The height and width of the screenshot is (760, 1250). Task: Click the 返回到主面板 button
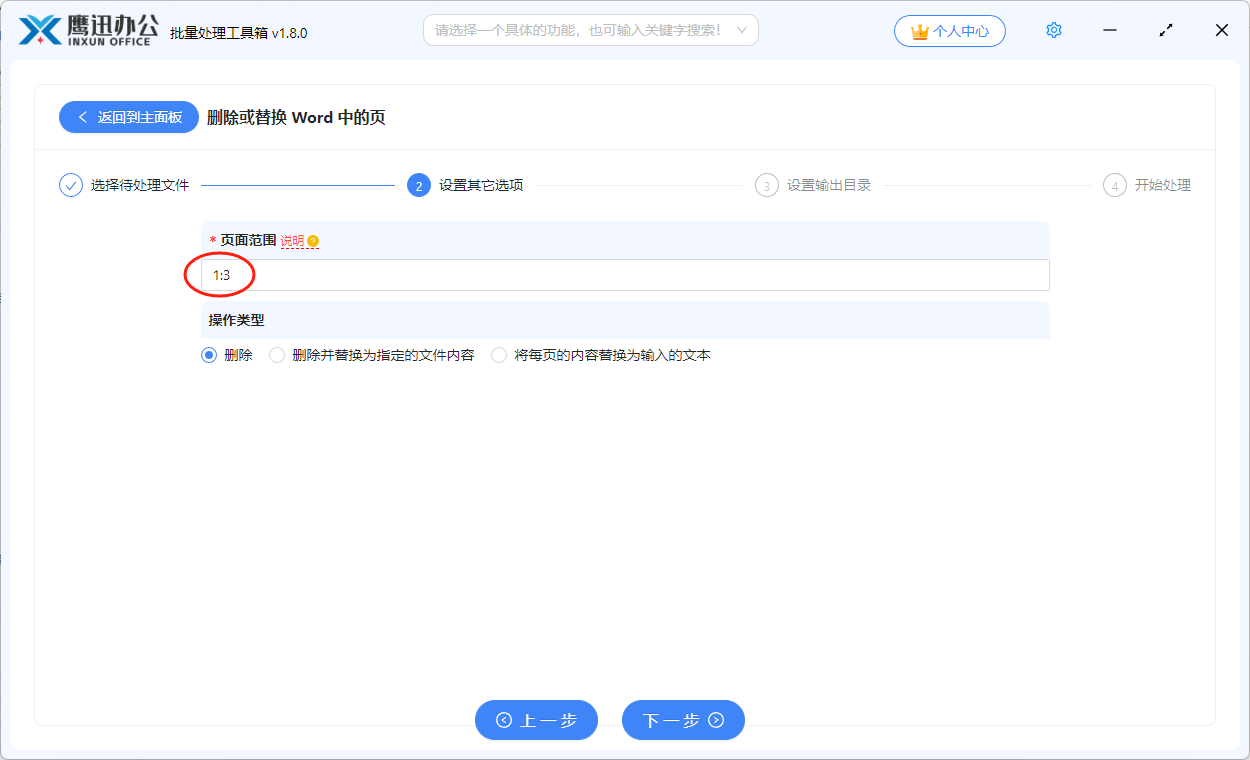pyautogui.click(x=129, y=117)
